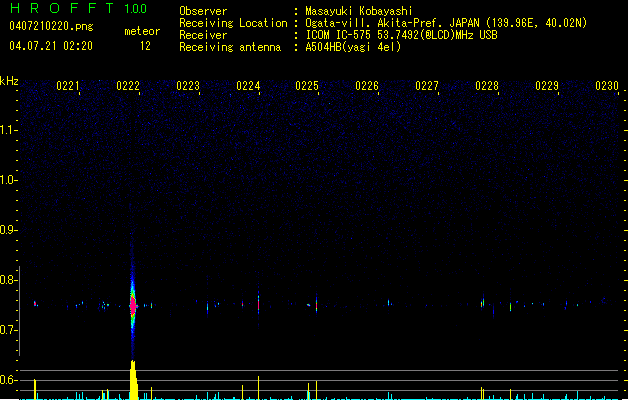Click the Receiver field label
629x400 pixels.
click(x=203, y=35)
